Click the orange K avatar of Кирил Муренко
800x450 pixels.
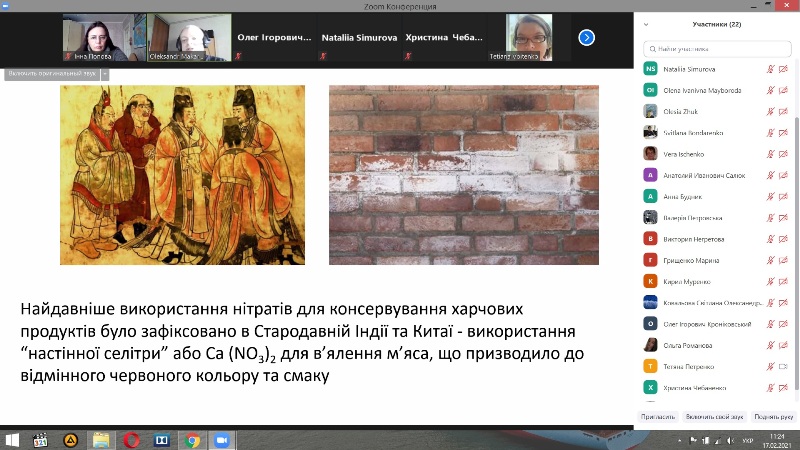point(650,282)
